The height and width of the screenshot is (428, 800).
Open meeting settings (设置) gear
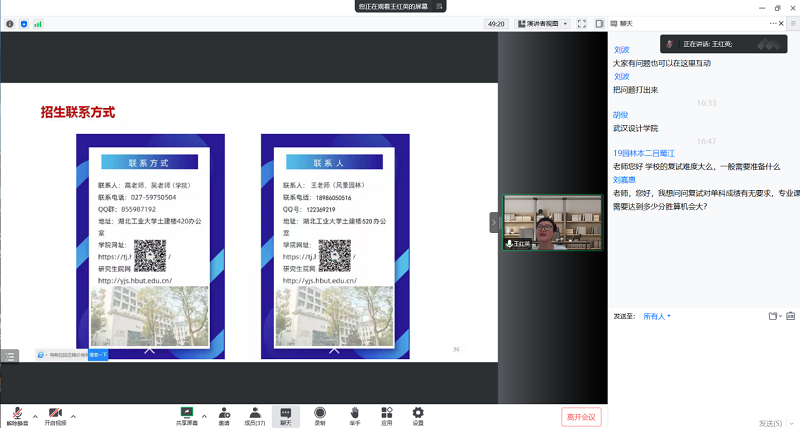click(418, 416)
